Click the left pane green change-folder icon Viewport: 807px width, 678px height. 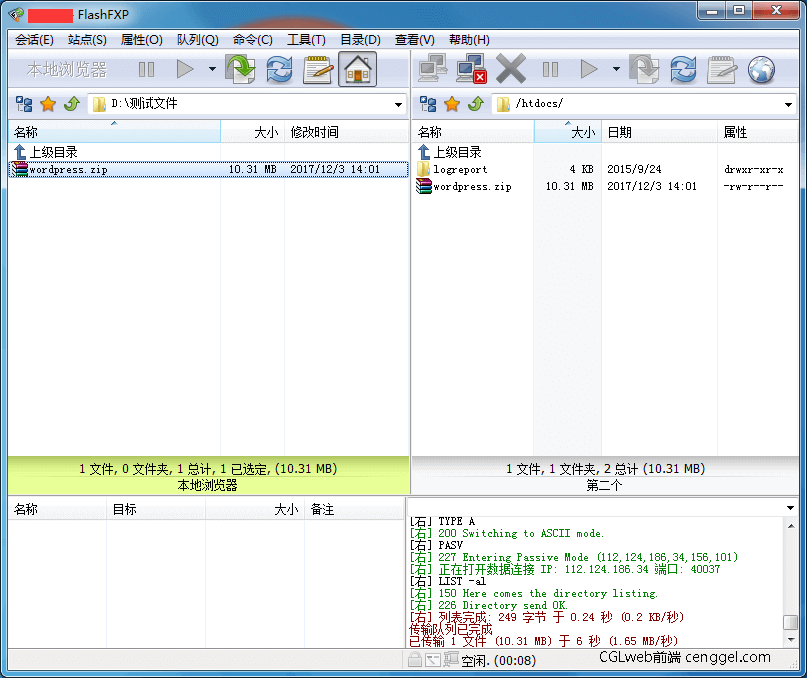coord(240,69)
